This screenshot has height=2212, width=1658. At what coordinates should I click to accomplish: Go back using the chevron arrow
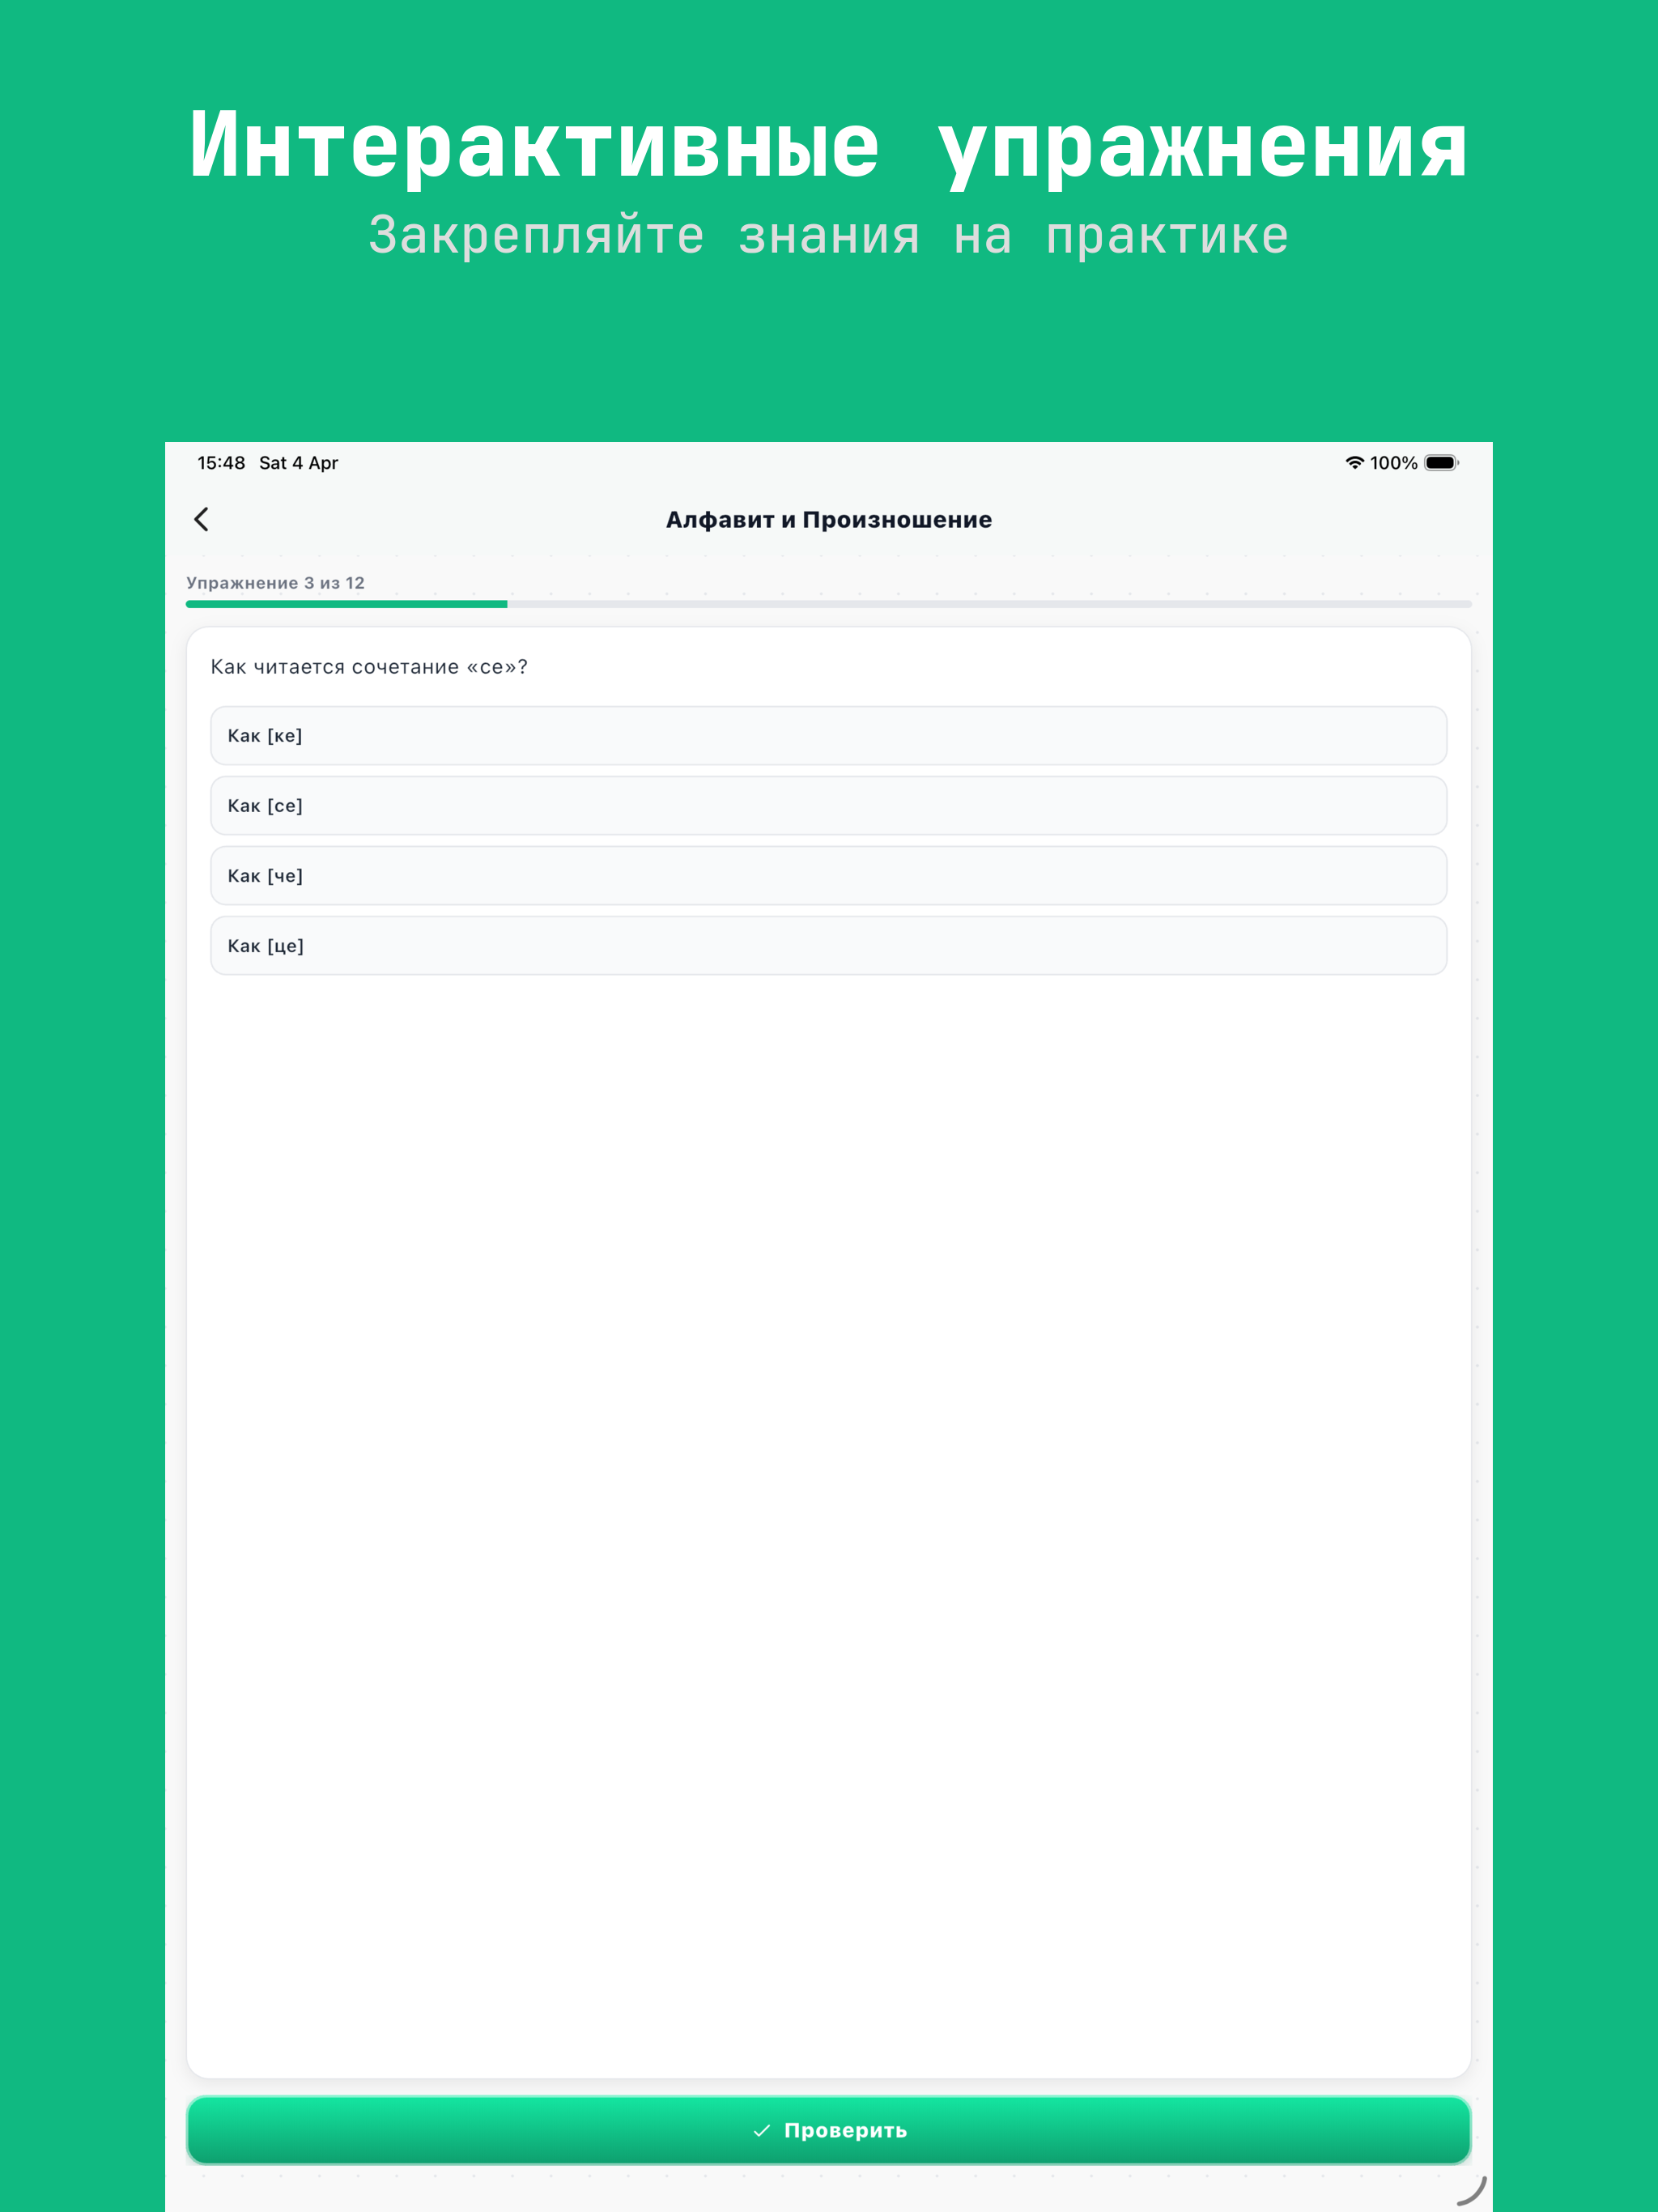click(x=201, y=519)
